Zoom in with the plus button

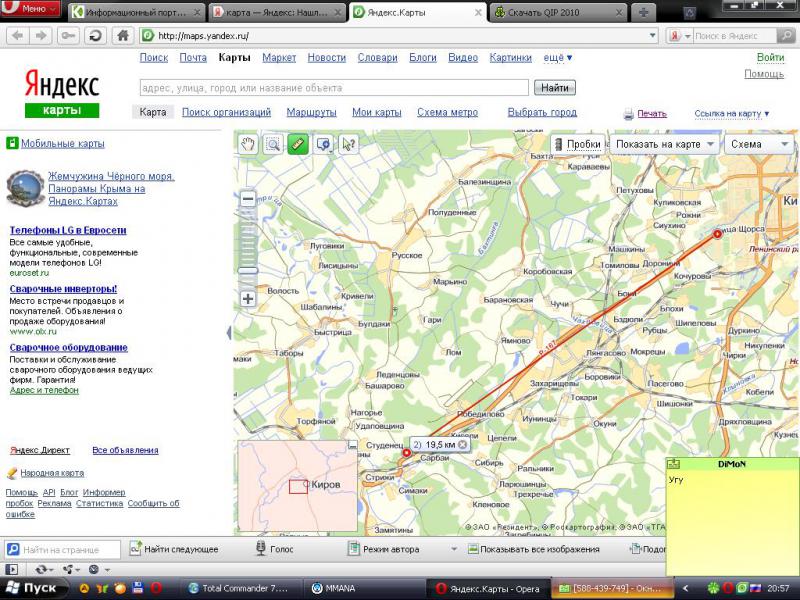point(248,298)
